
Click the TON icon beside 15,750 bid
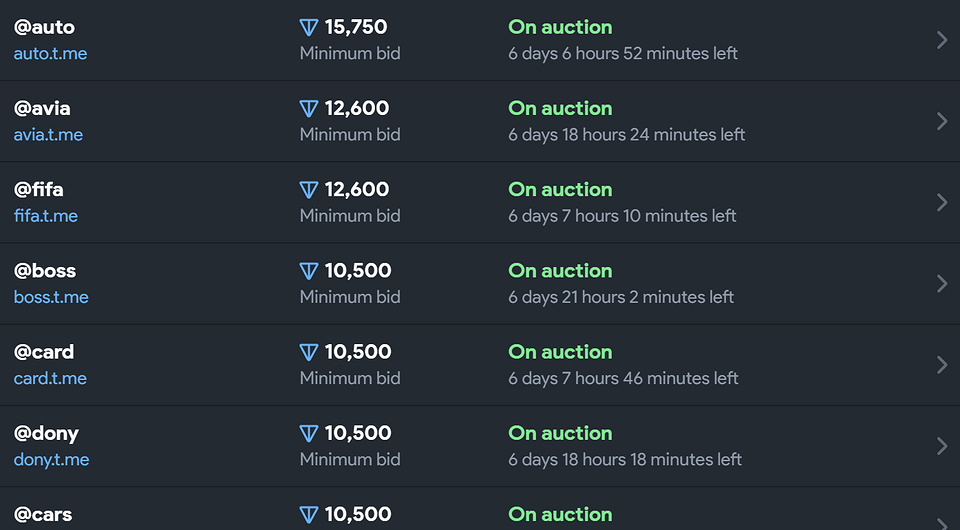(308, 28)
